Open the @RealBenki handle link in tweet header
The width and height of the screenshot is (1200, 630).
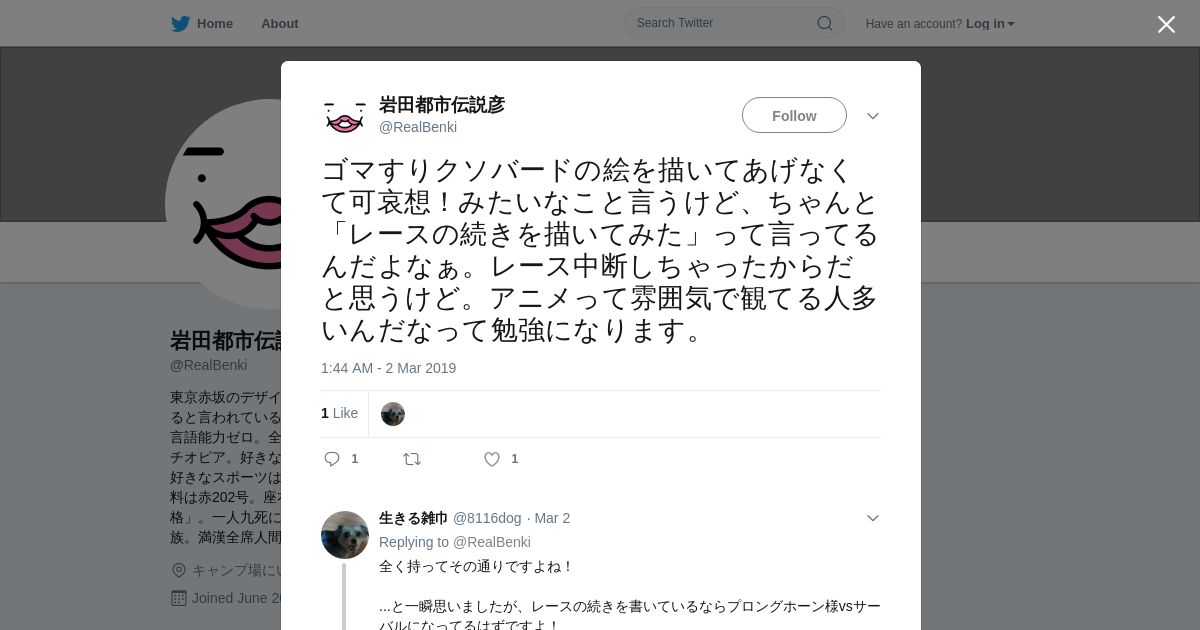coord(418,127)
